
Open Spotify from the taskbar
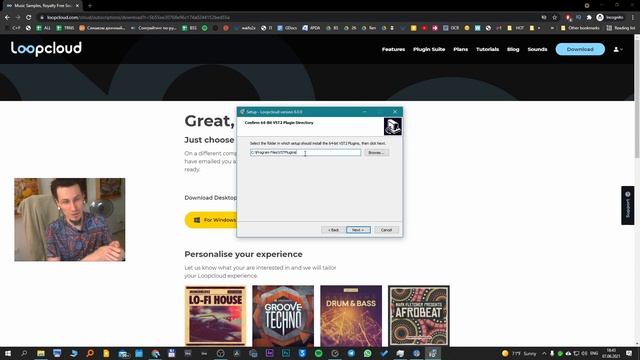point(318,353)
